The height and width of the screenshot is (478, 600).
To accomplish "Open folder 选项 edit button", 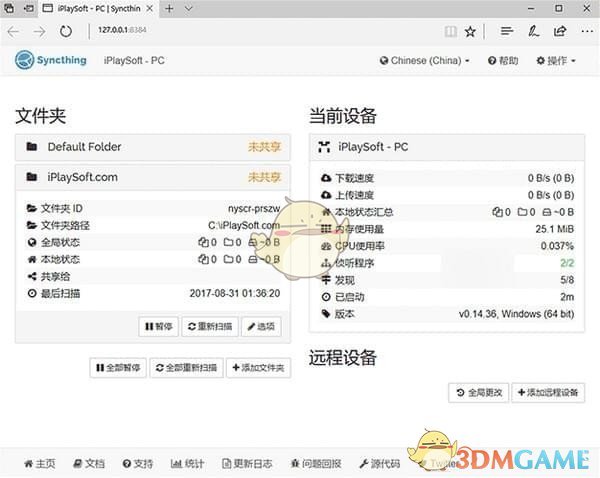I will (261, 326).
